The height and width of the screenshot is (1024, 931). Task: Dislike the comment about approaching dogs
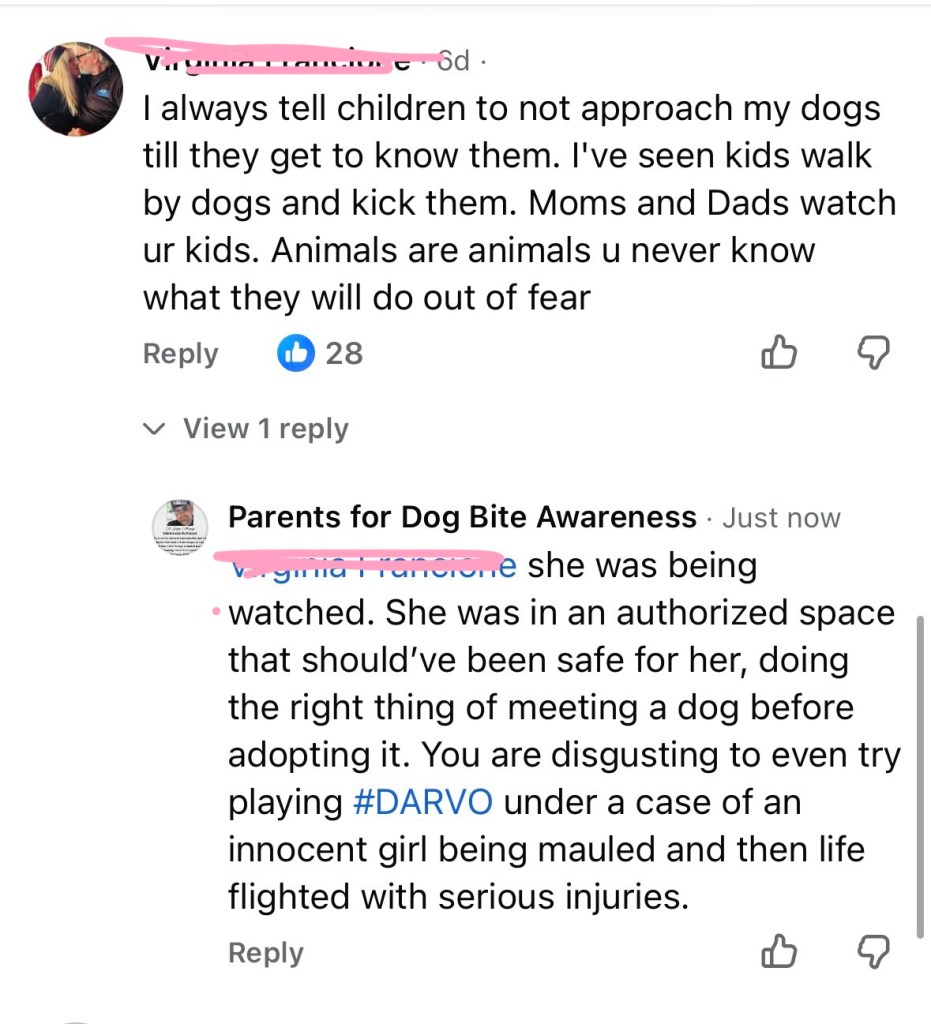(873, 352)
